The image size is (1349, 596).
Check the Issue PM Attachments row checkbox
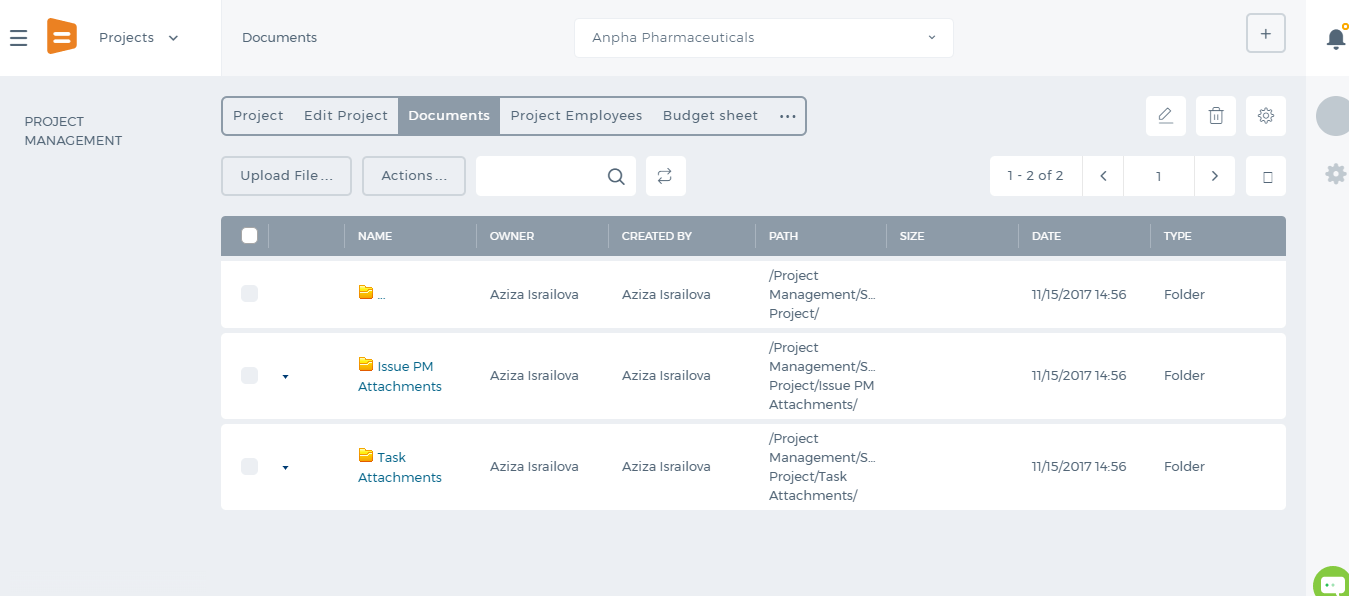click(250, 376)
